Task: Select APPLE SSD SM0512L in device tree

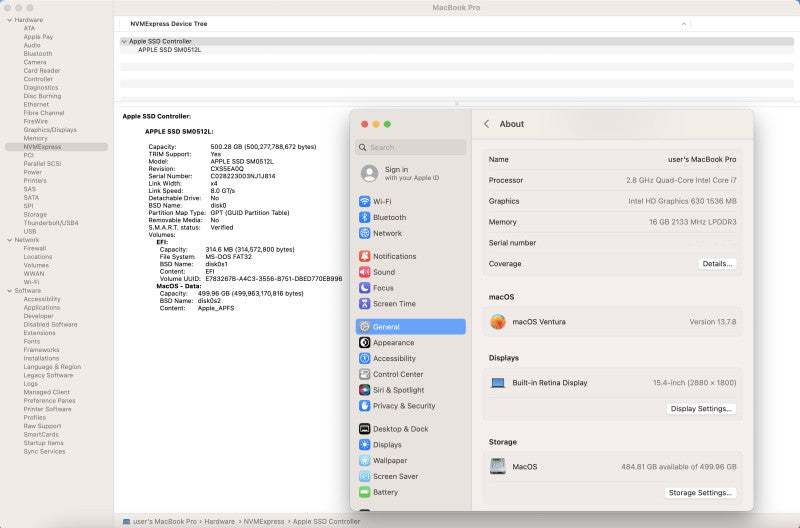Action: 169,50
